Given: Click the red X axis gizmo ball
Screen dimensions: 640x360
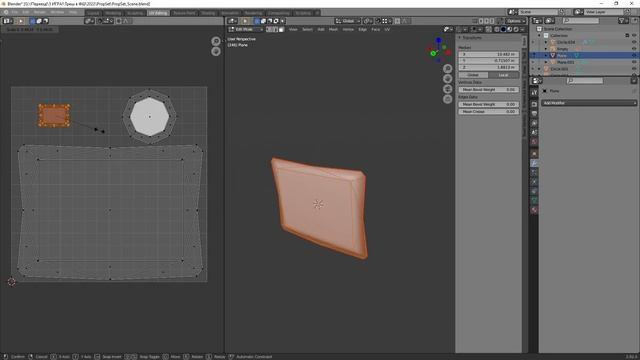Looking at the screenshot, I should coord(448,53).
